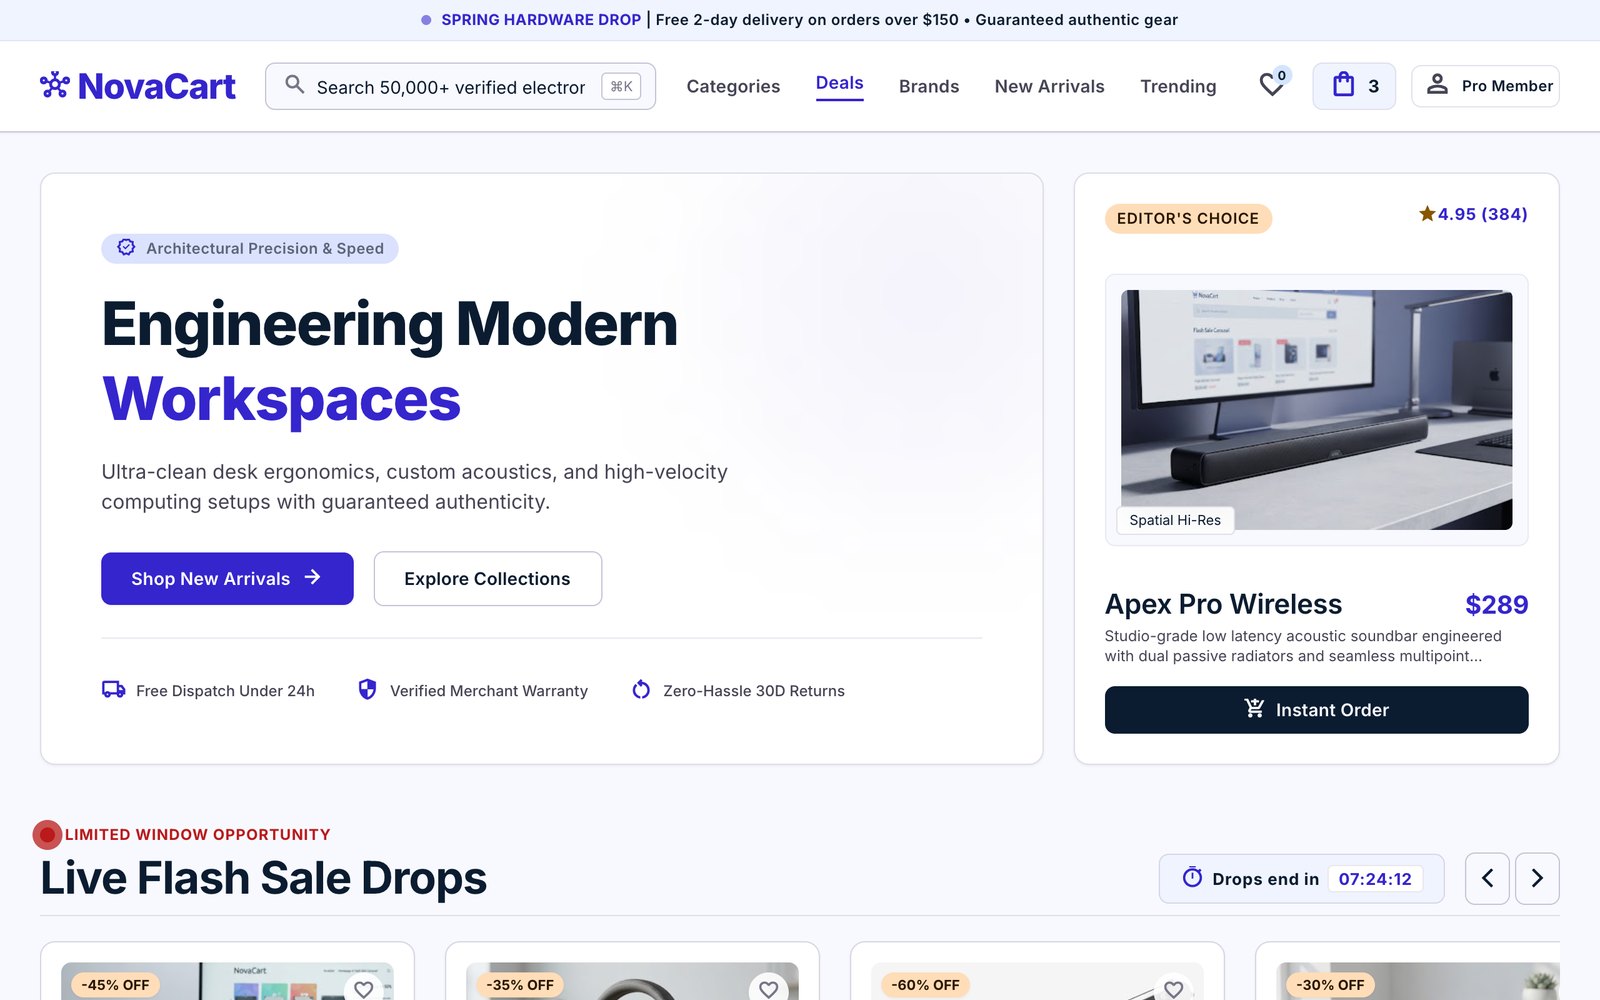Viewport: 1600px width, 1000px height.
Task: Go to the Deals tab
Action: click(x=839, y=84)
